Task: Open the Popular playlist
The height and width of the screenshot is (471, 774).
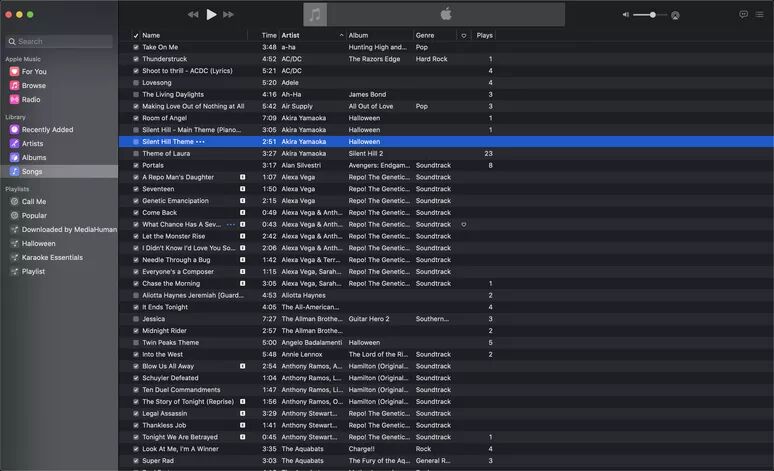Action: pos(34,215)
